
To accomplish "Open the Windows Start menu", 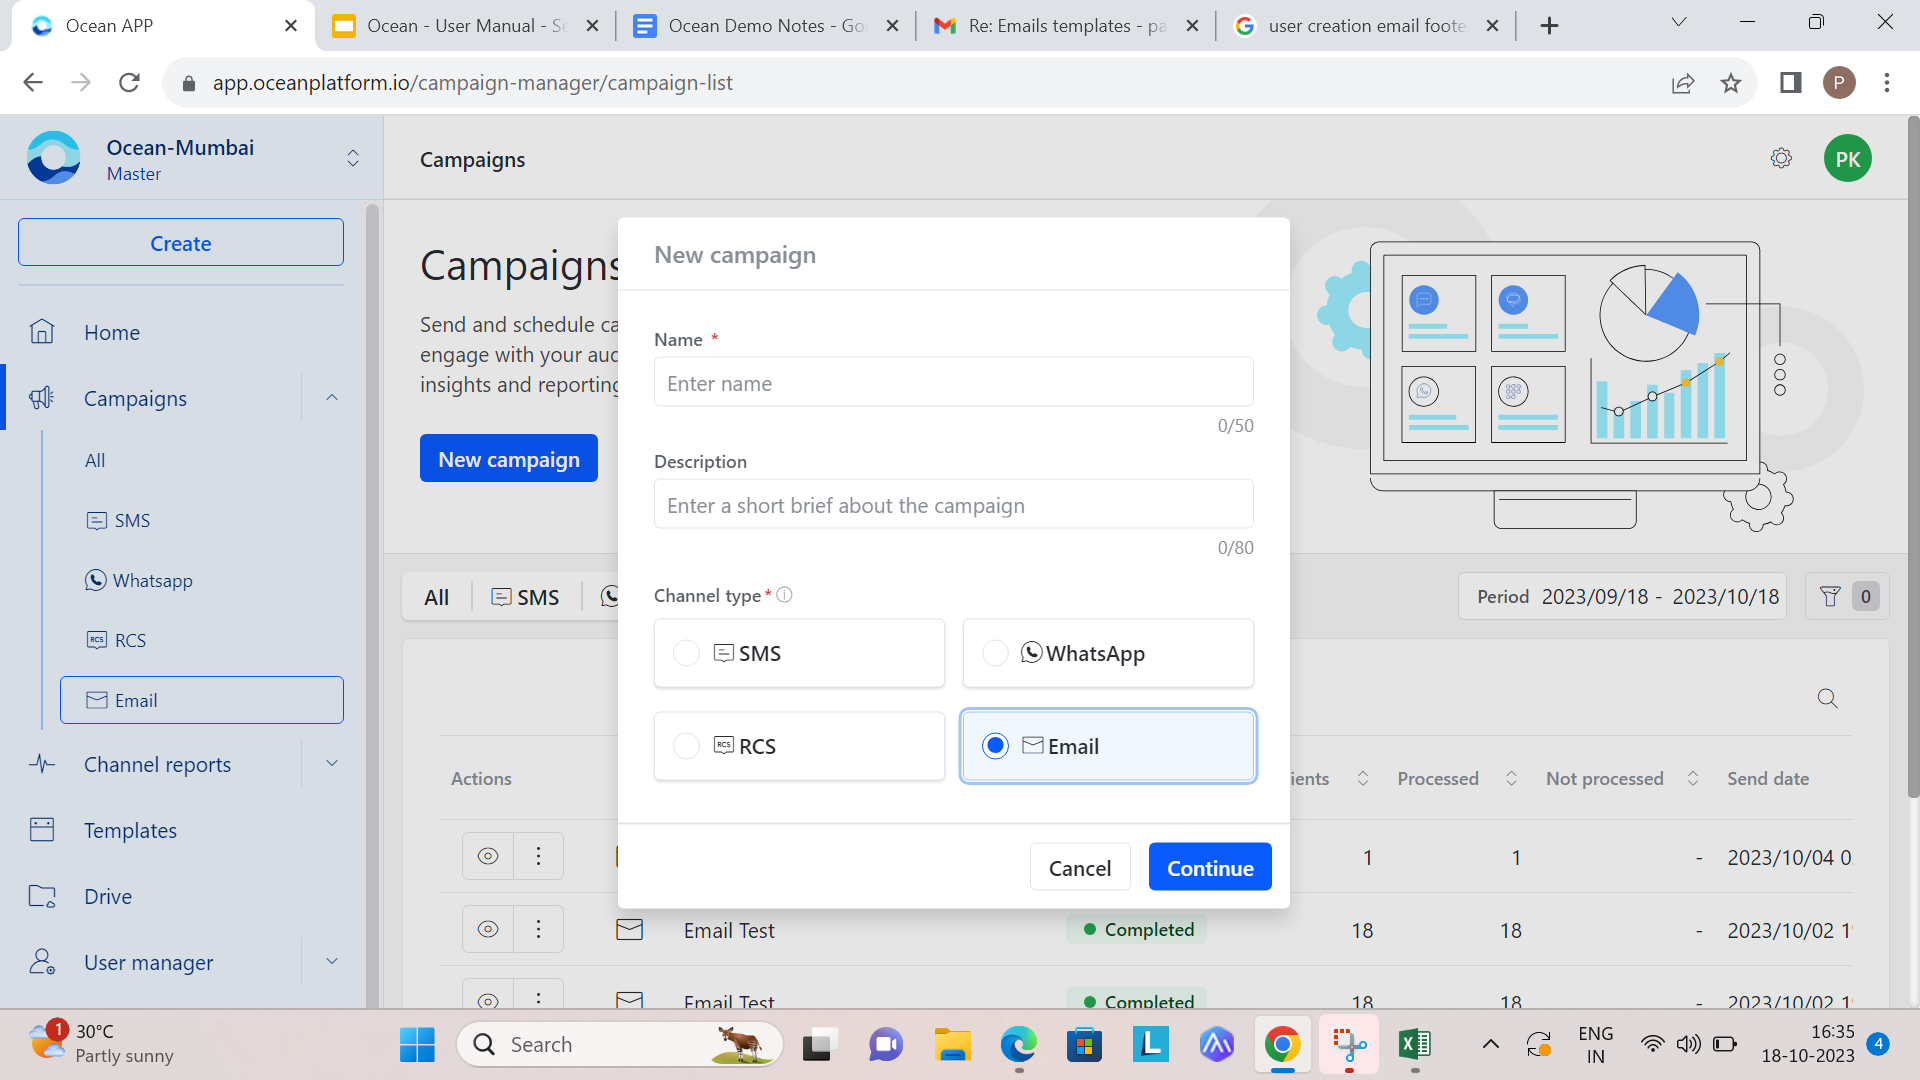I will 417,1044.
